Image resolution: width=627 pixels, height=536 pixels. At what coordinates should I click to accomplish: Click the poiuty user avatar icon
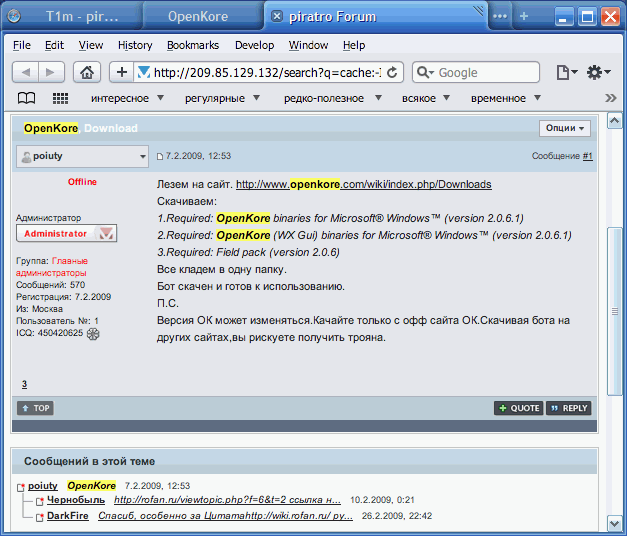[26, 157]
